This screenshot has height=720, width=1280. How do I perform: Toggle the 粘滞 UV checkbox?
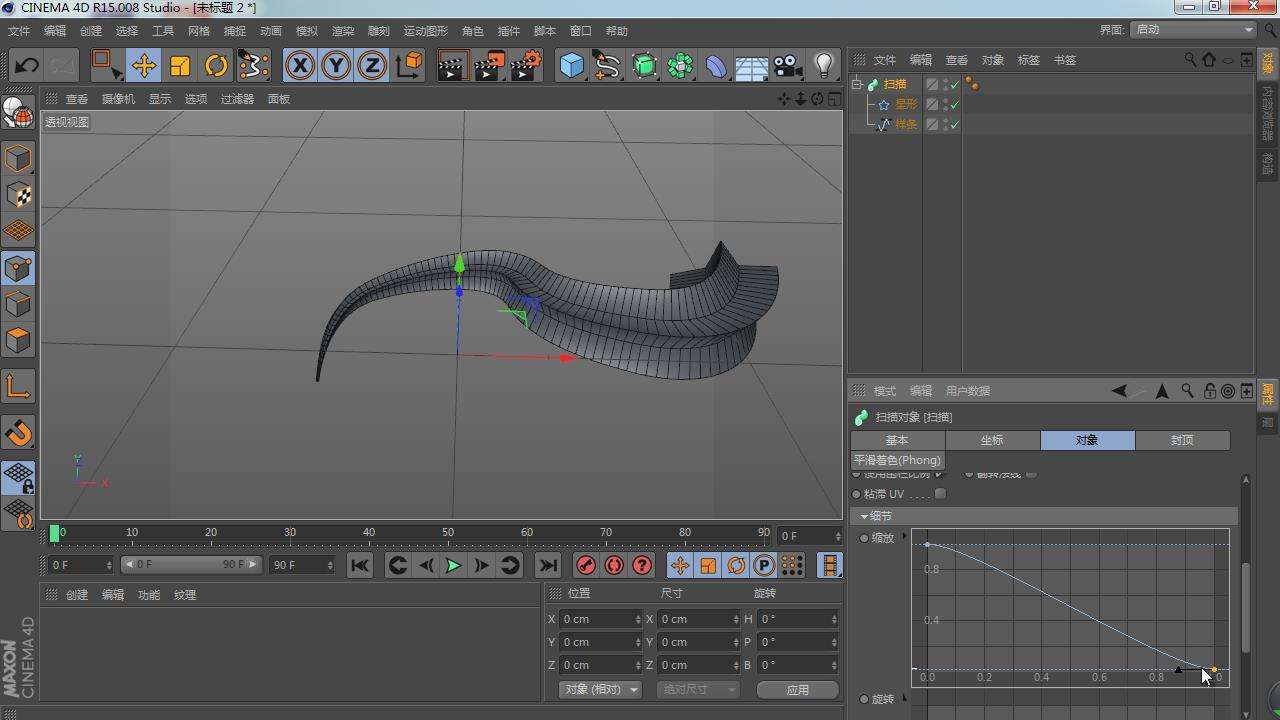click(x=940, y=494)
